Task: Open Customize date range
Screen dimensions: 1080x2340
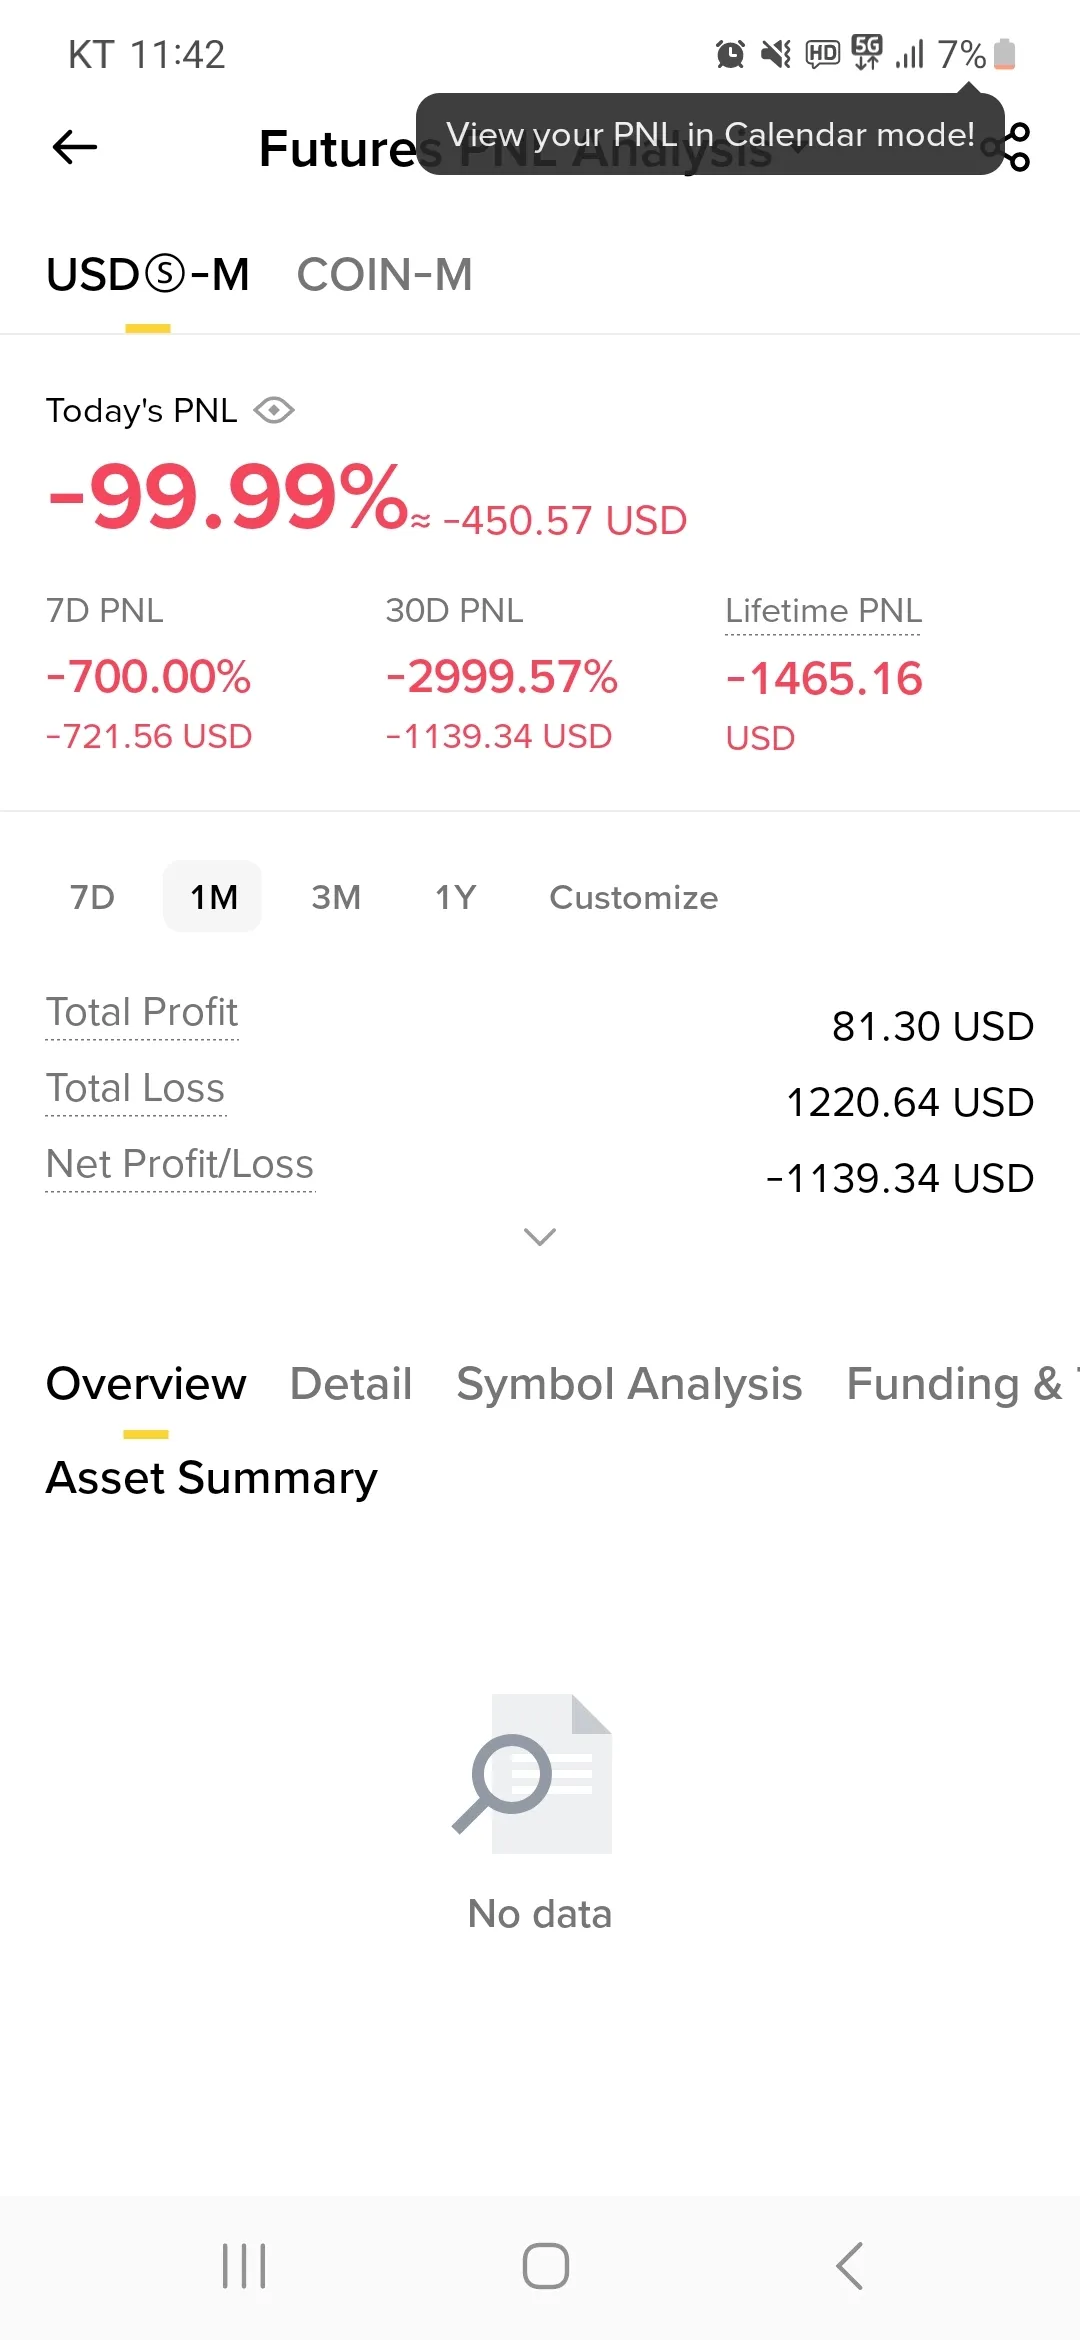Action: [x=633, y=897]
